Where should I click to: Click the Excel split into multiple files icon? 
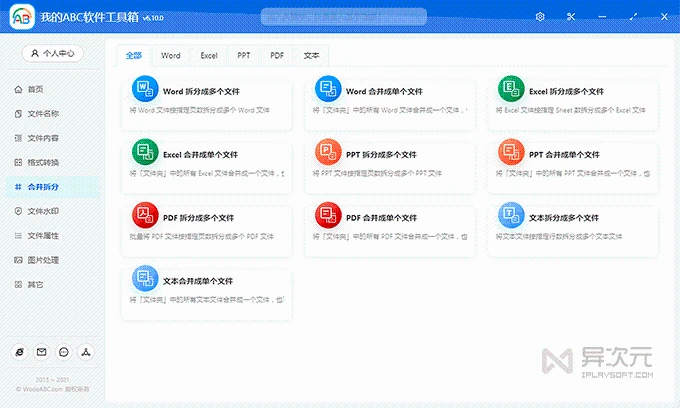511,89
